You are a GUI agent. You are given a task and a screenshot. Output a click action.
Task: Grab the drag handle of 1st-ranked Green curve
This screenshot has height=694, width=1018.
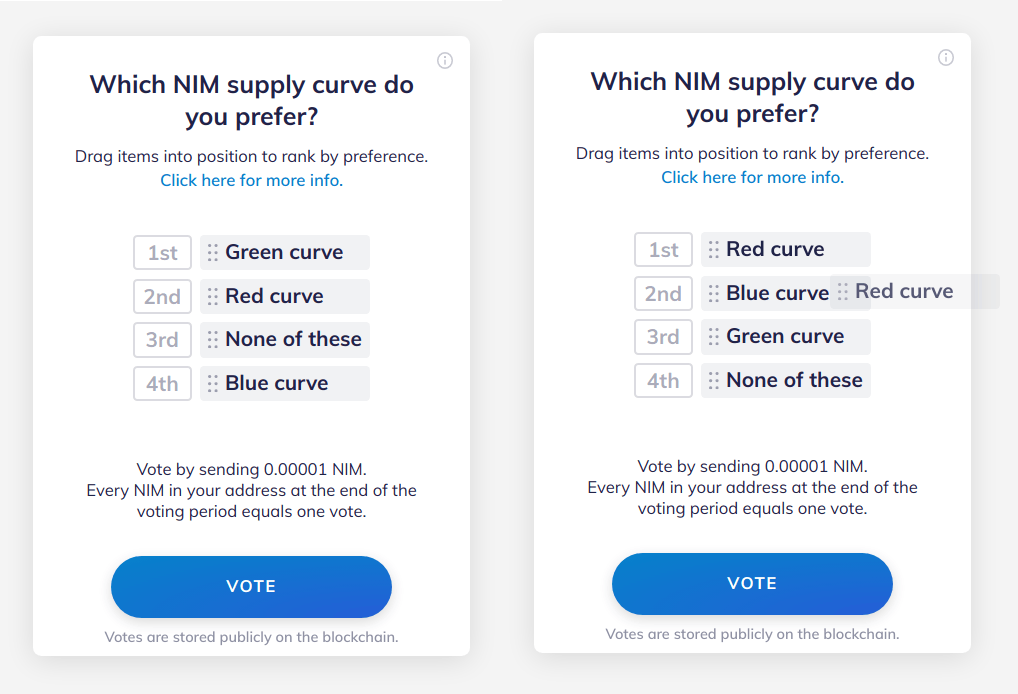[x=213, y=253]
